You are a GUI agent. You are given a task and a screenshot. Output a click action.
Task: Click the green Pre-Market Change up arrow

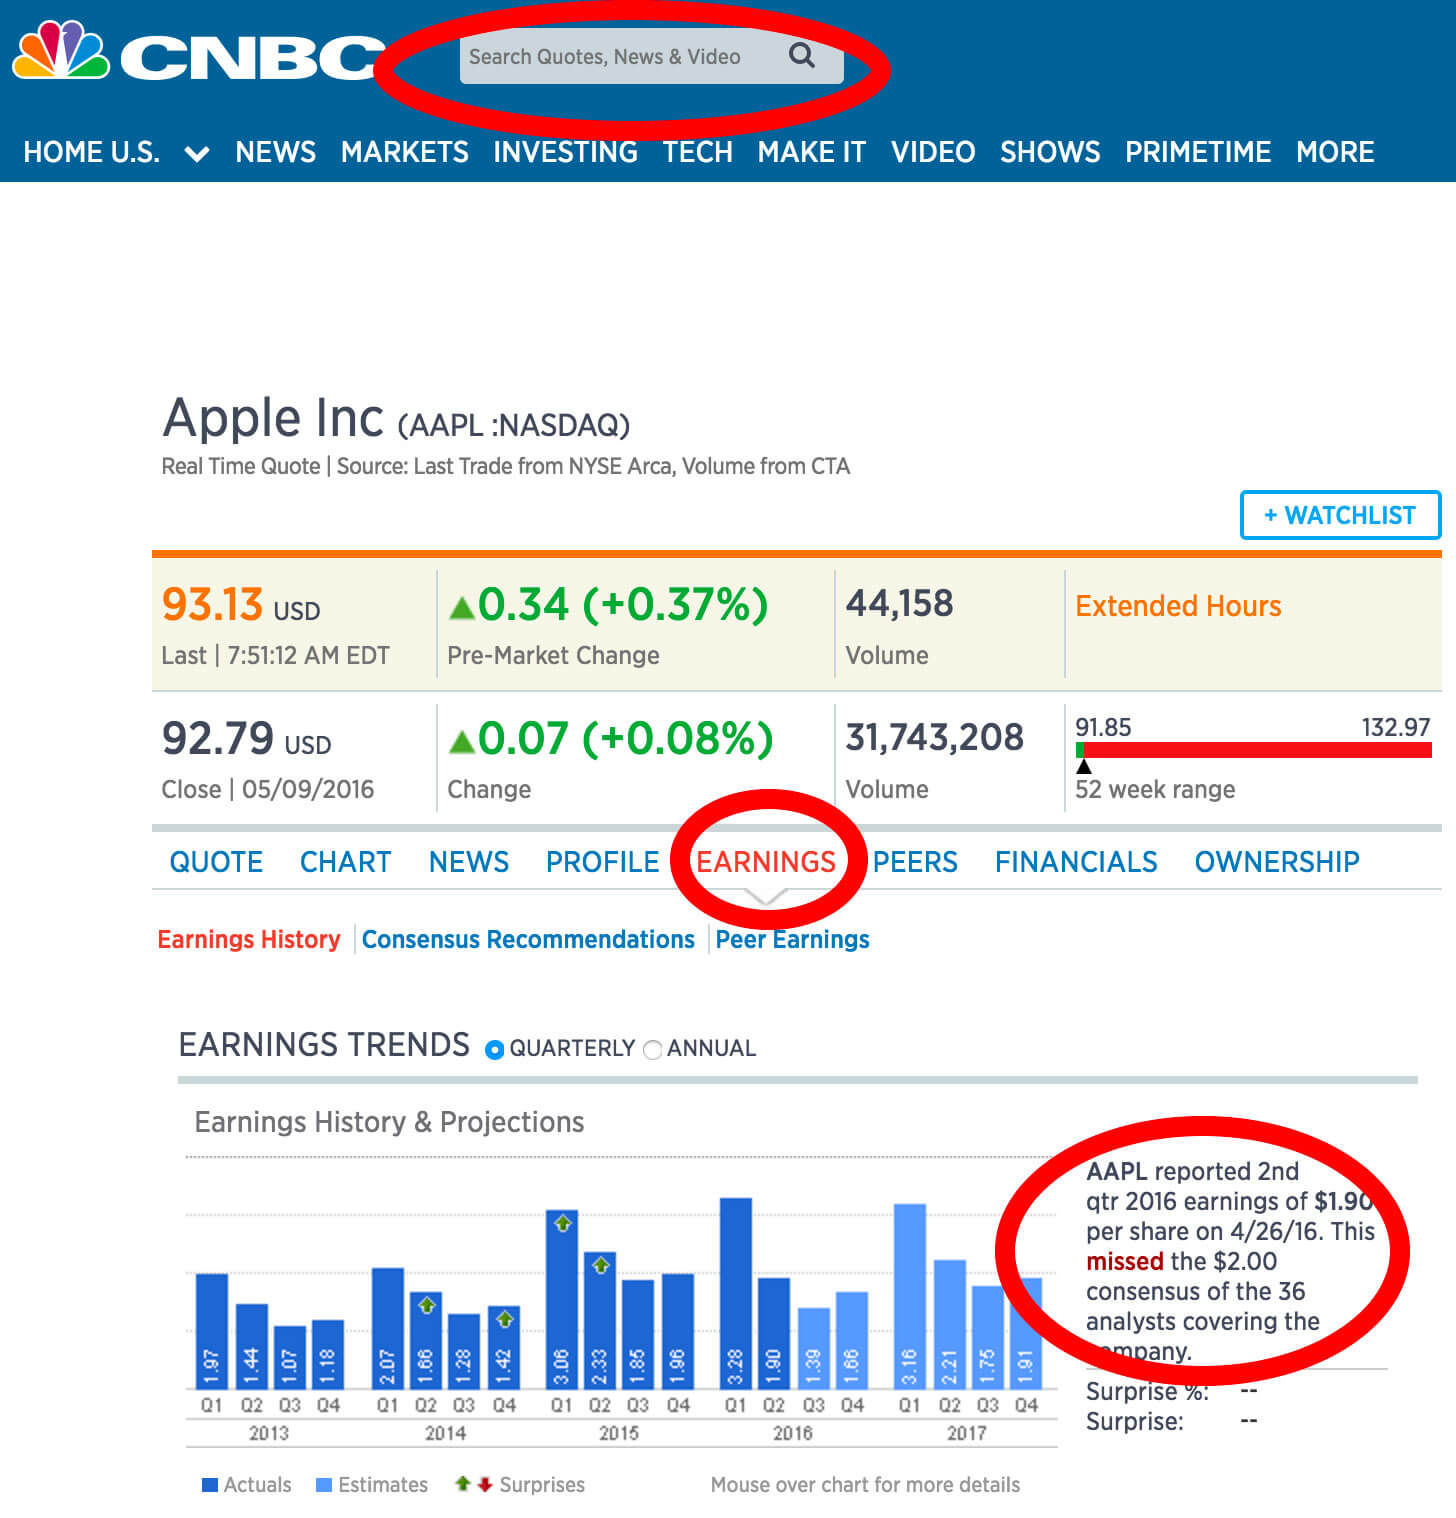[461, 607]
